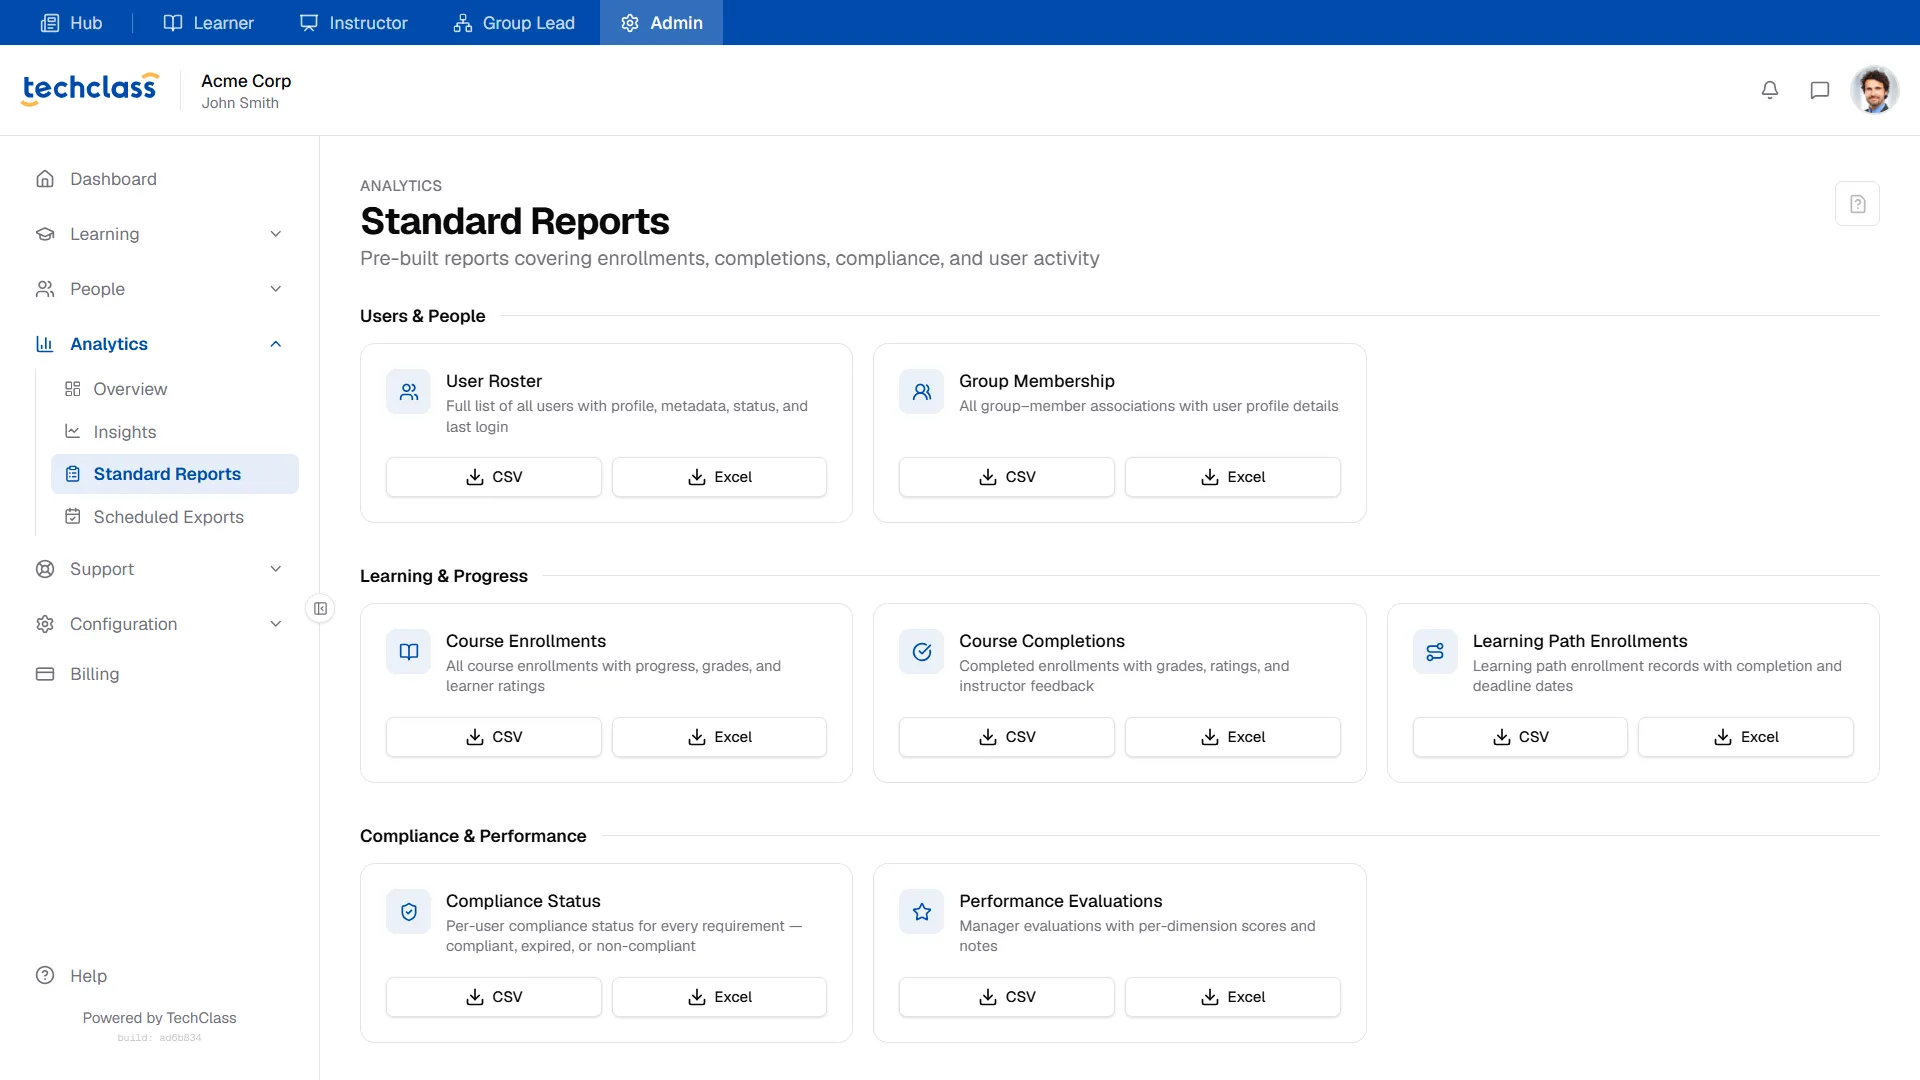1920x1080 pixels.
Task: Click the Powered by TechClass text
Action: tap(160, 1018)
